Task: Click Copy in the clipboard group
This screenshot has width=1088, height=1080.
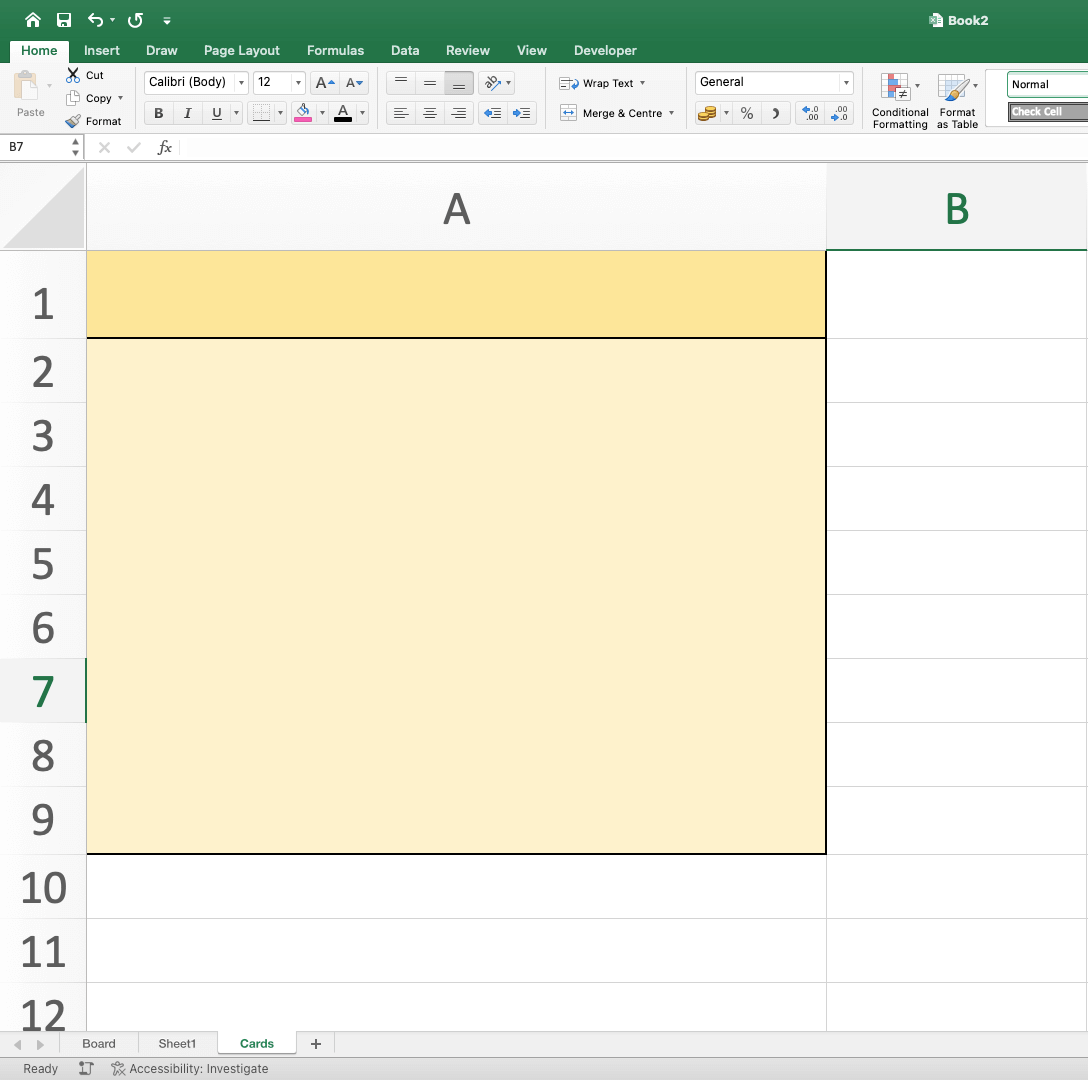Action: (x=96, y=98)
